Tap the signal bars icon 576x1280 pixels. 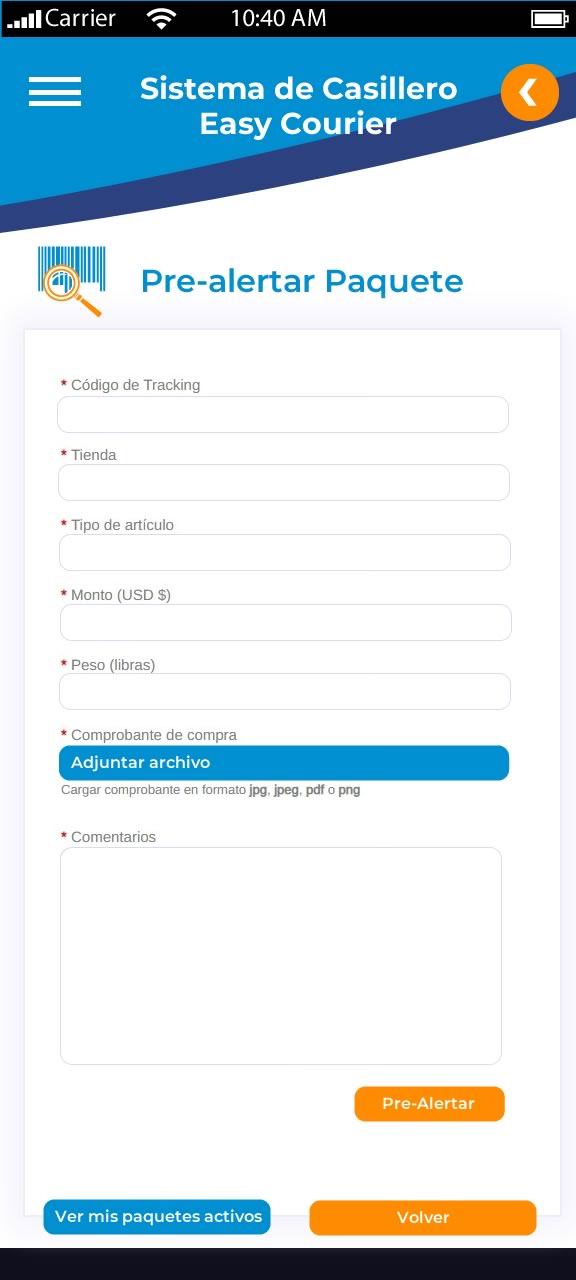click(x=24, y=18)
